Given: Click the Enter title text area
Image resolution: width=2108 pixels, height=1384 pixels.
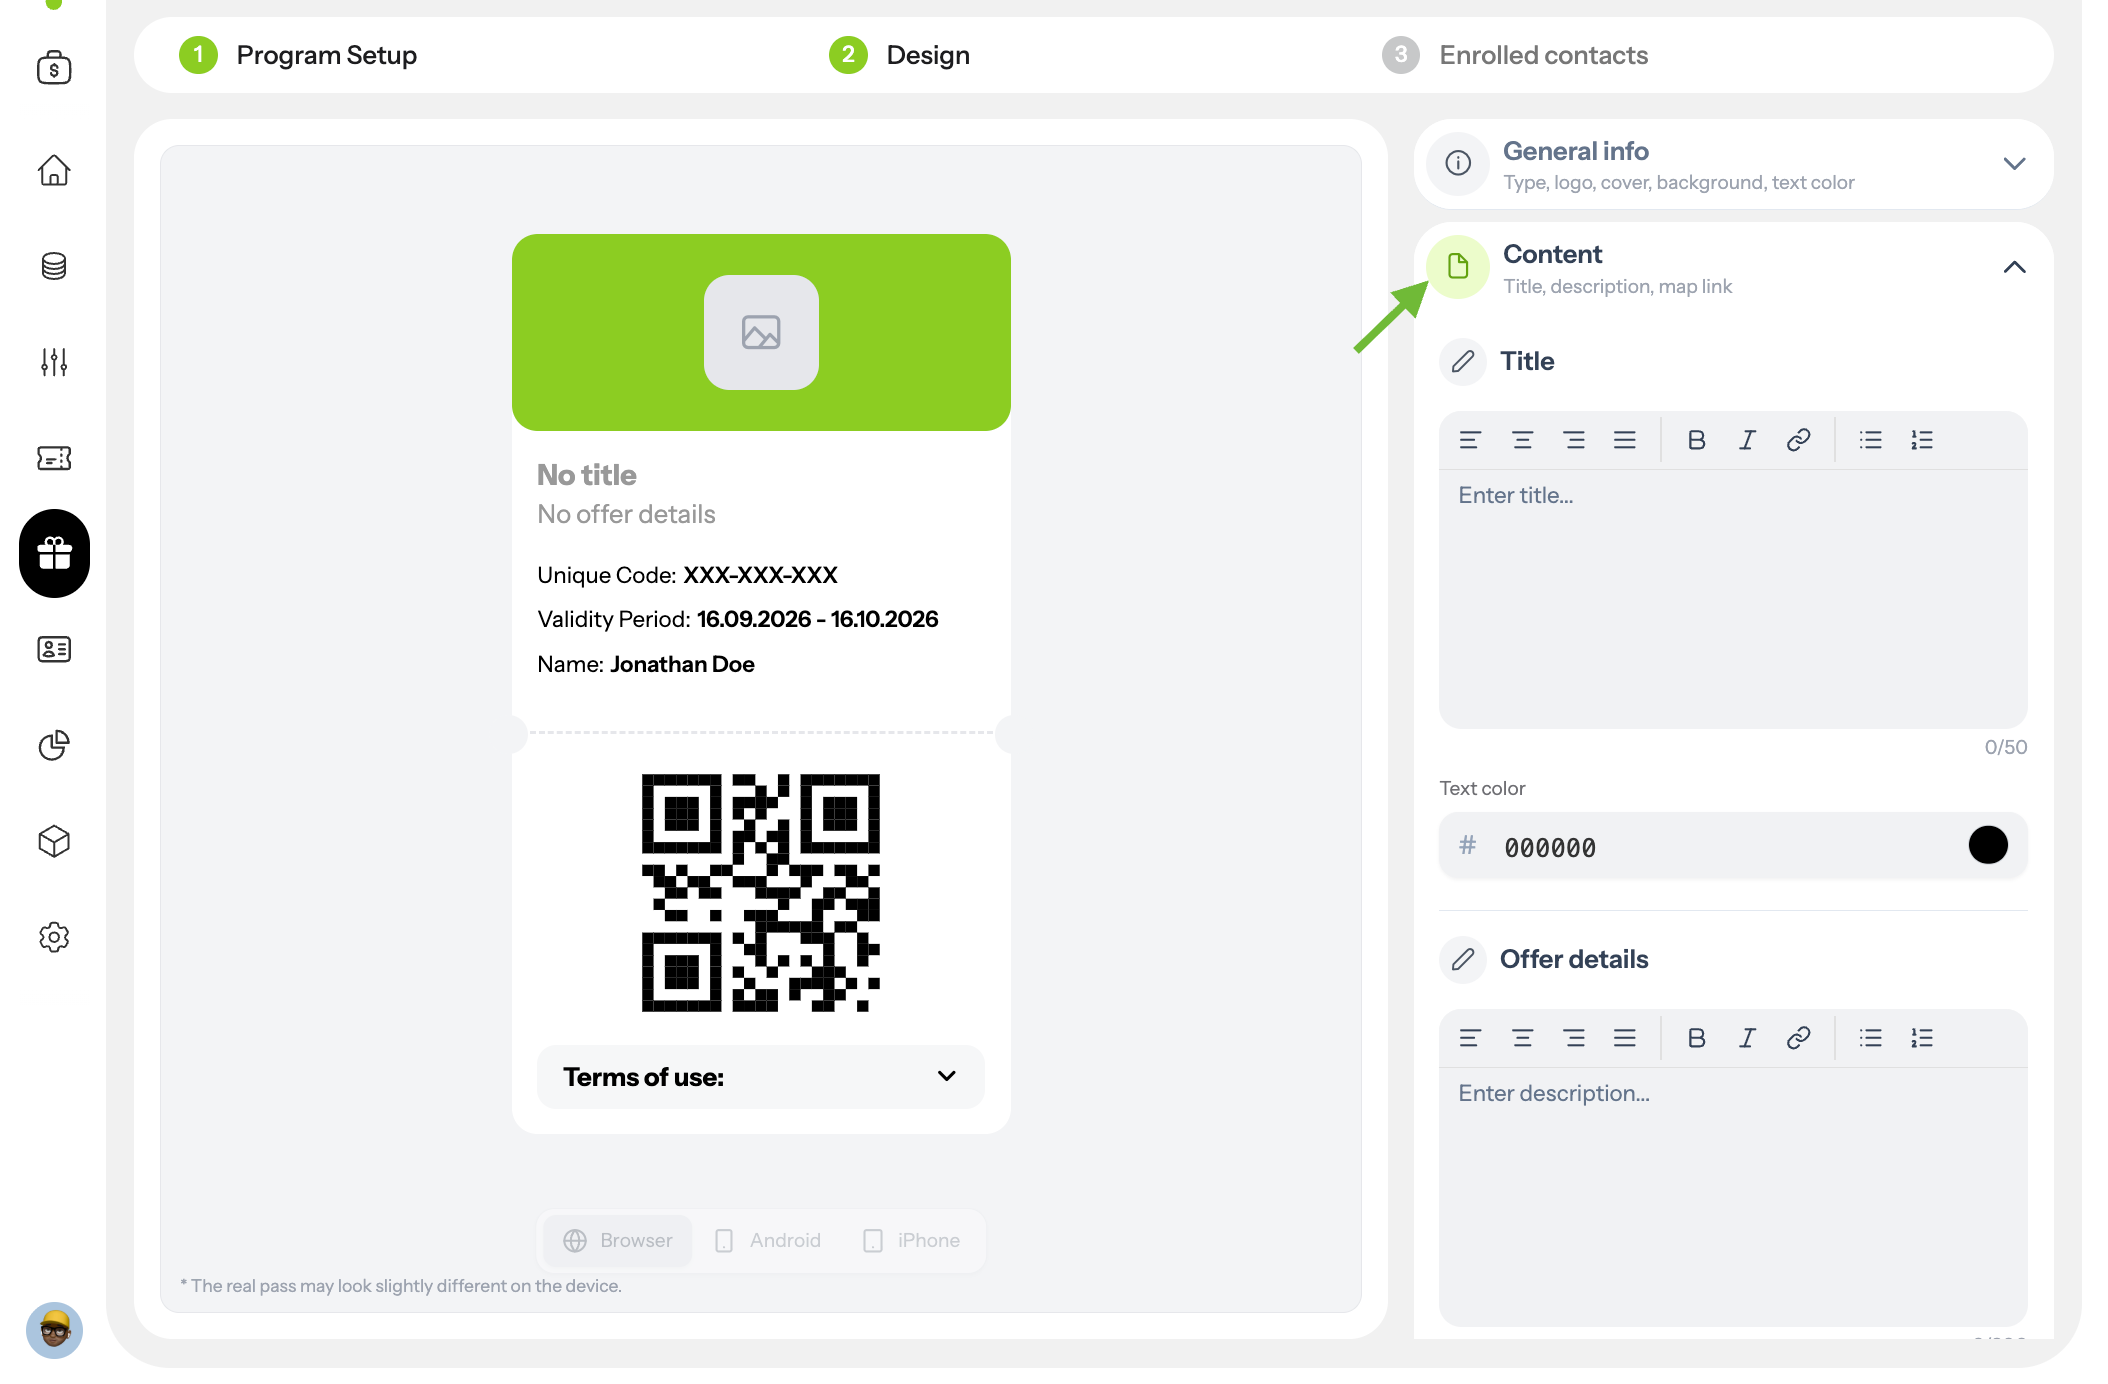Looking at the screenshot, I should (1733, 598).
